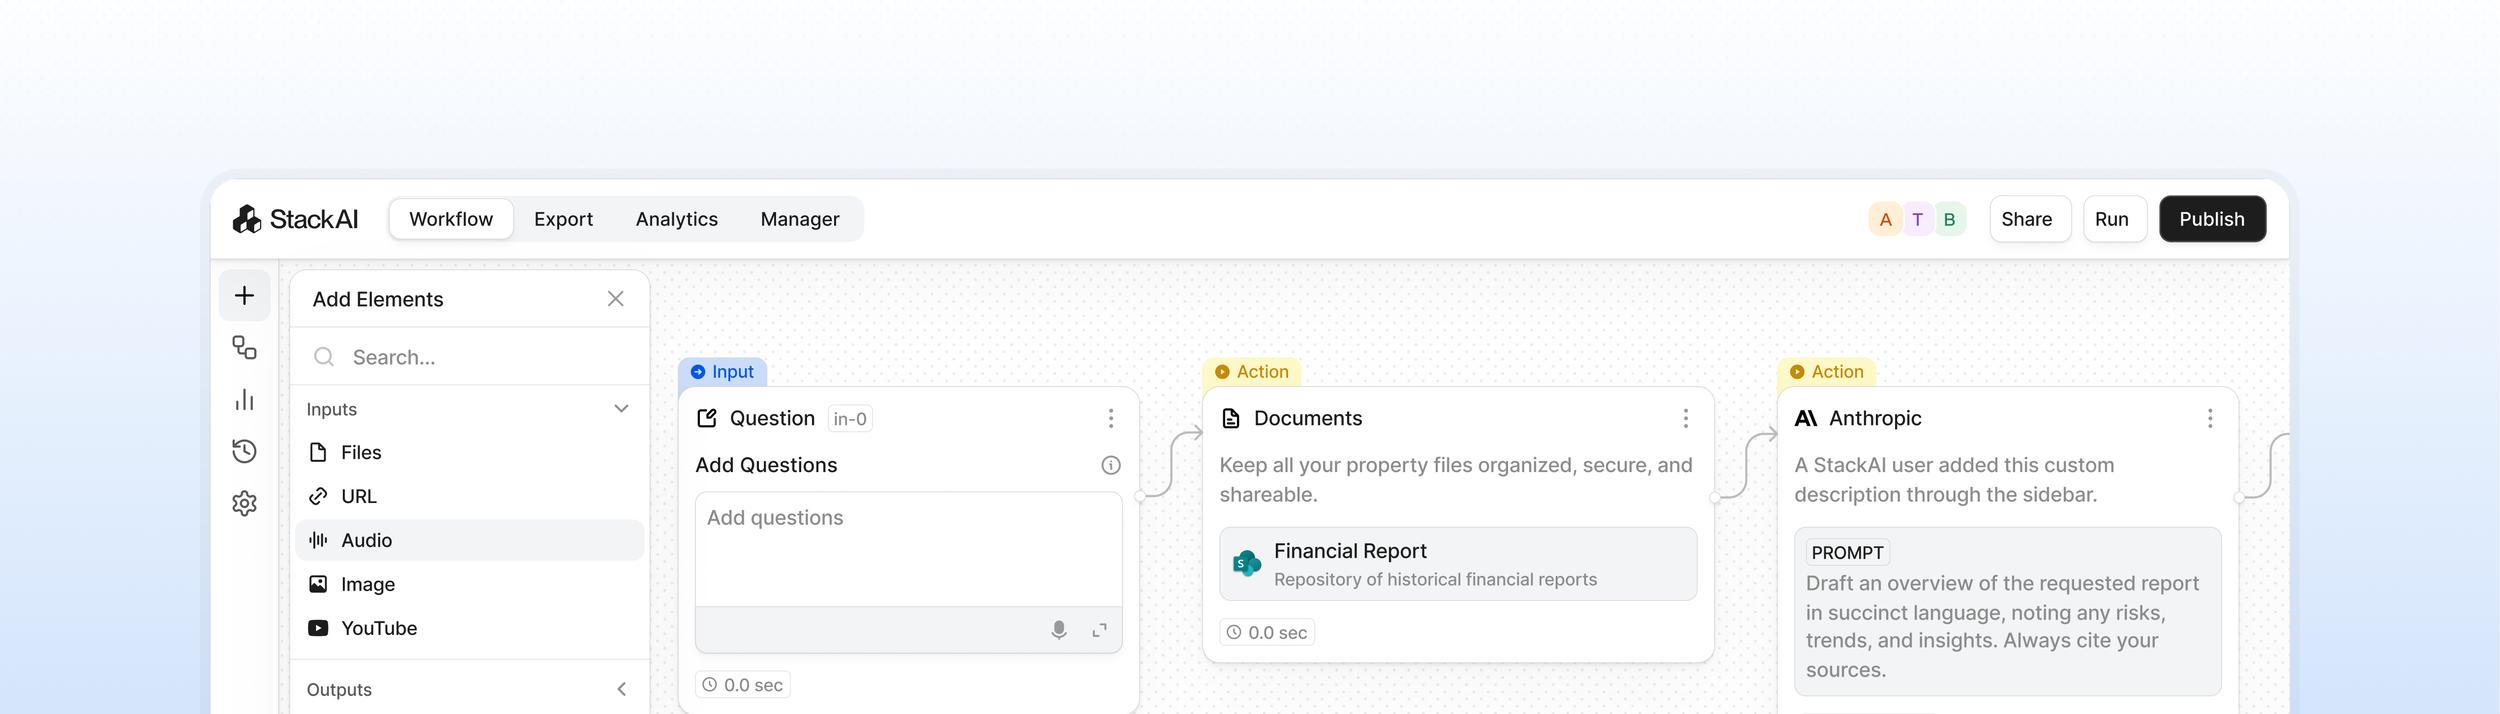Click the Publish button
This screenshot has width=2500, height=714.
(x=2211, y=219)
